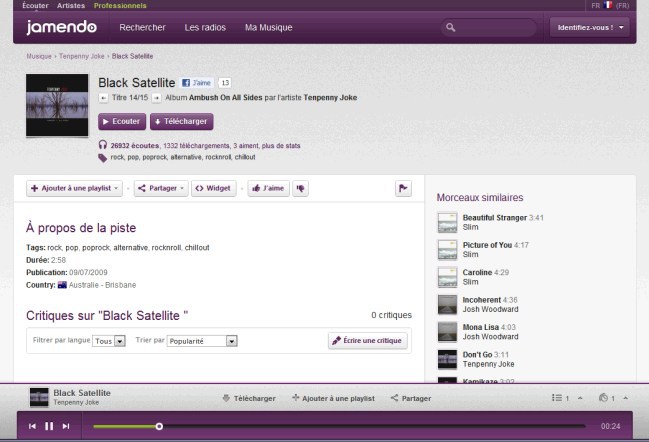This screenshot has width=649, height=442.
Task: Select the Artistes top tab
Action: 71,5
